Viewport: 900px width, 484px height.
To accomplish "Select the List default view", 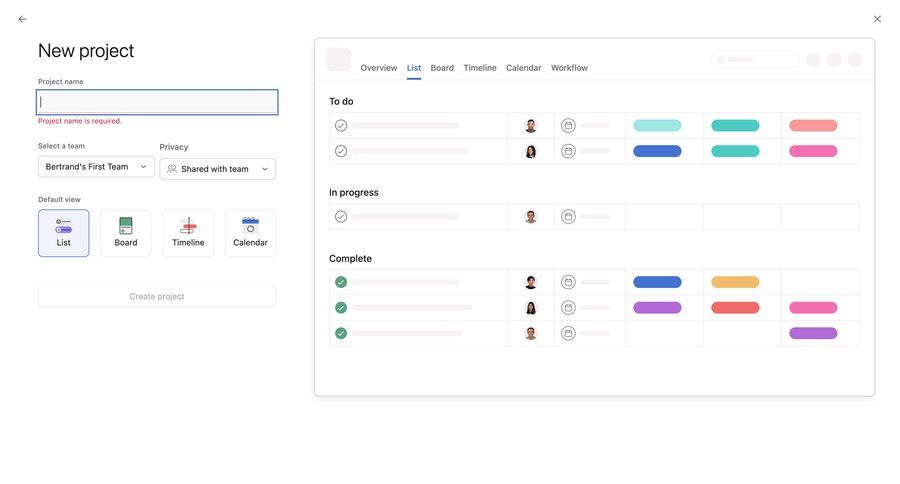I will pos(64,233).
